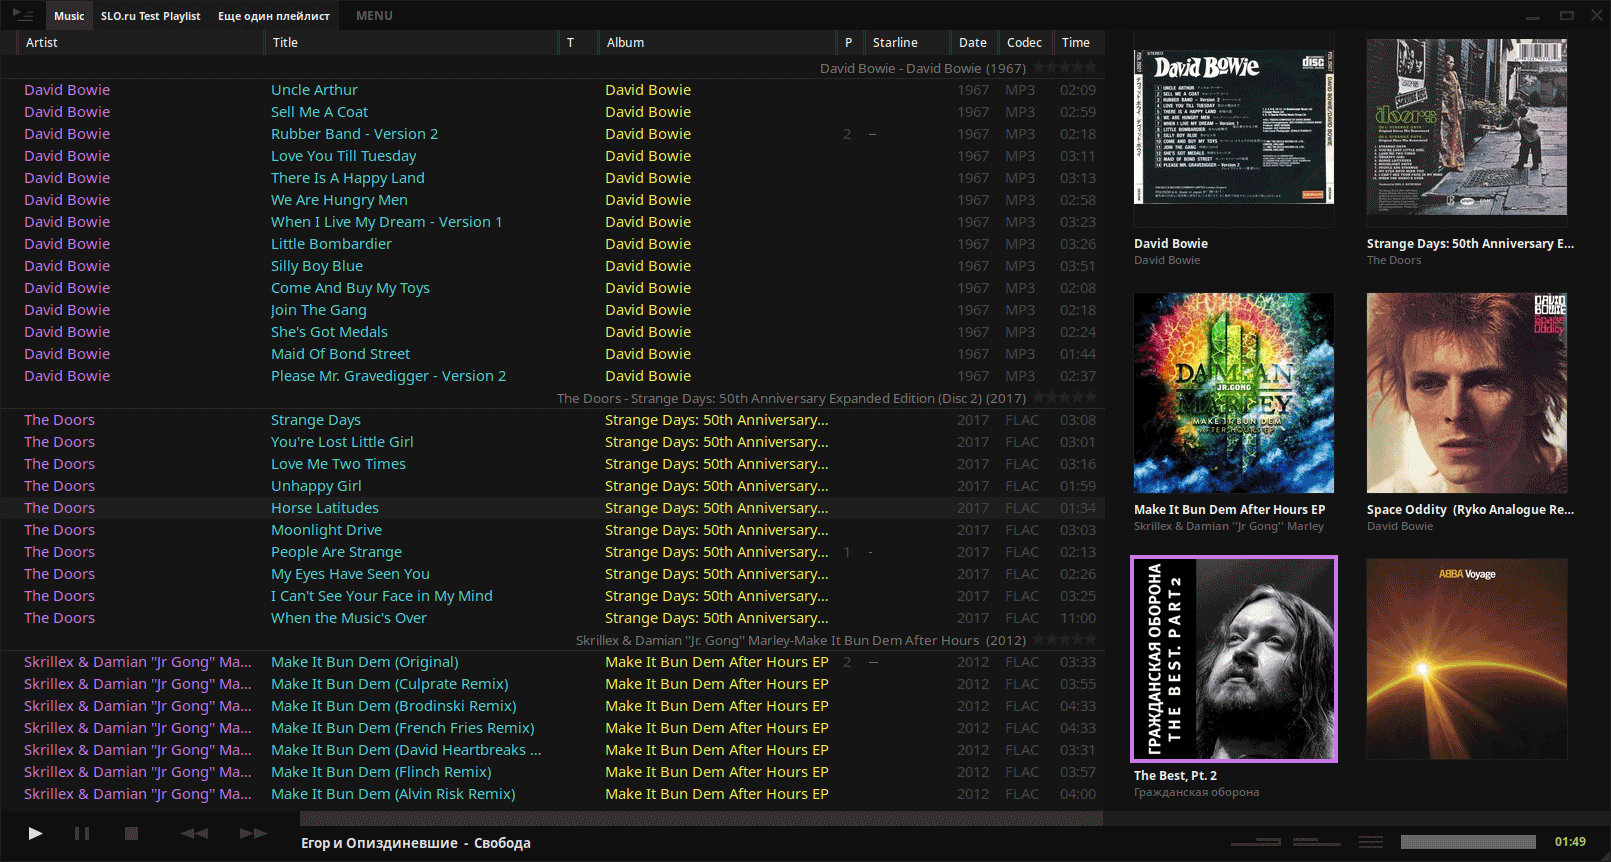This screenshot has height=862, width=1611.
Task: Click the P column header
Action: pyautogui.click(x=850, y=43)
